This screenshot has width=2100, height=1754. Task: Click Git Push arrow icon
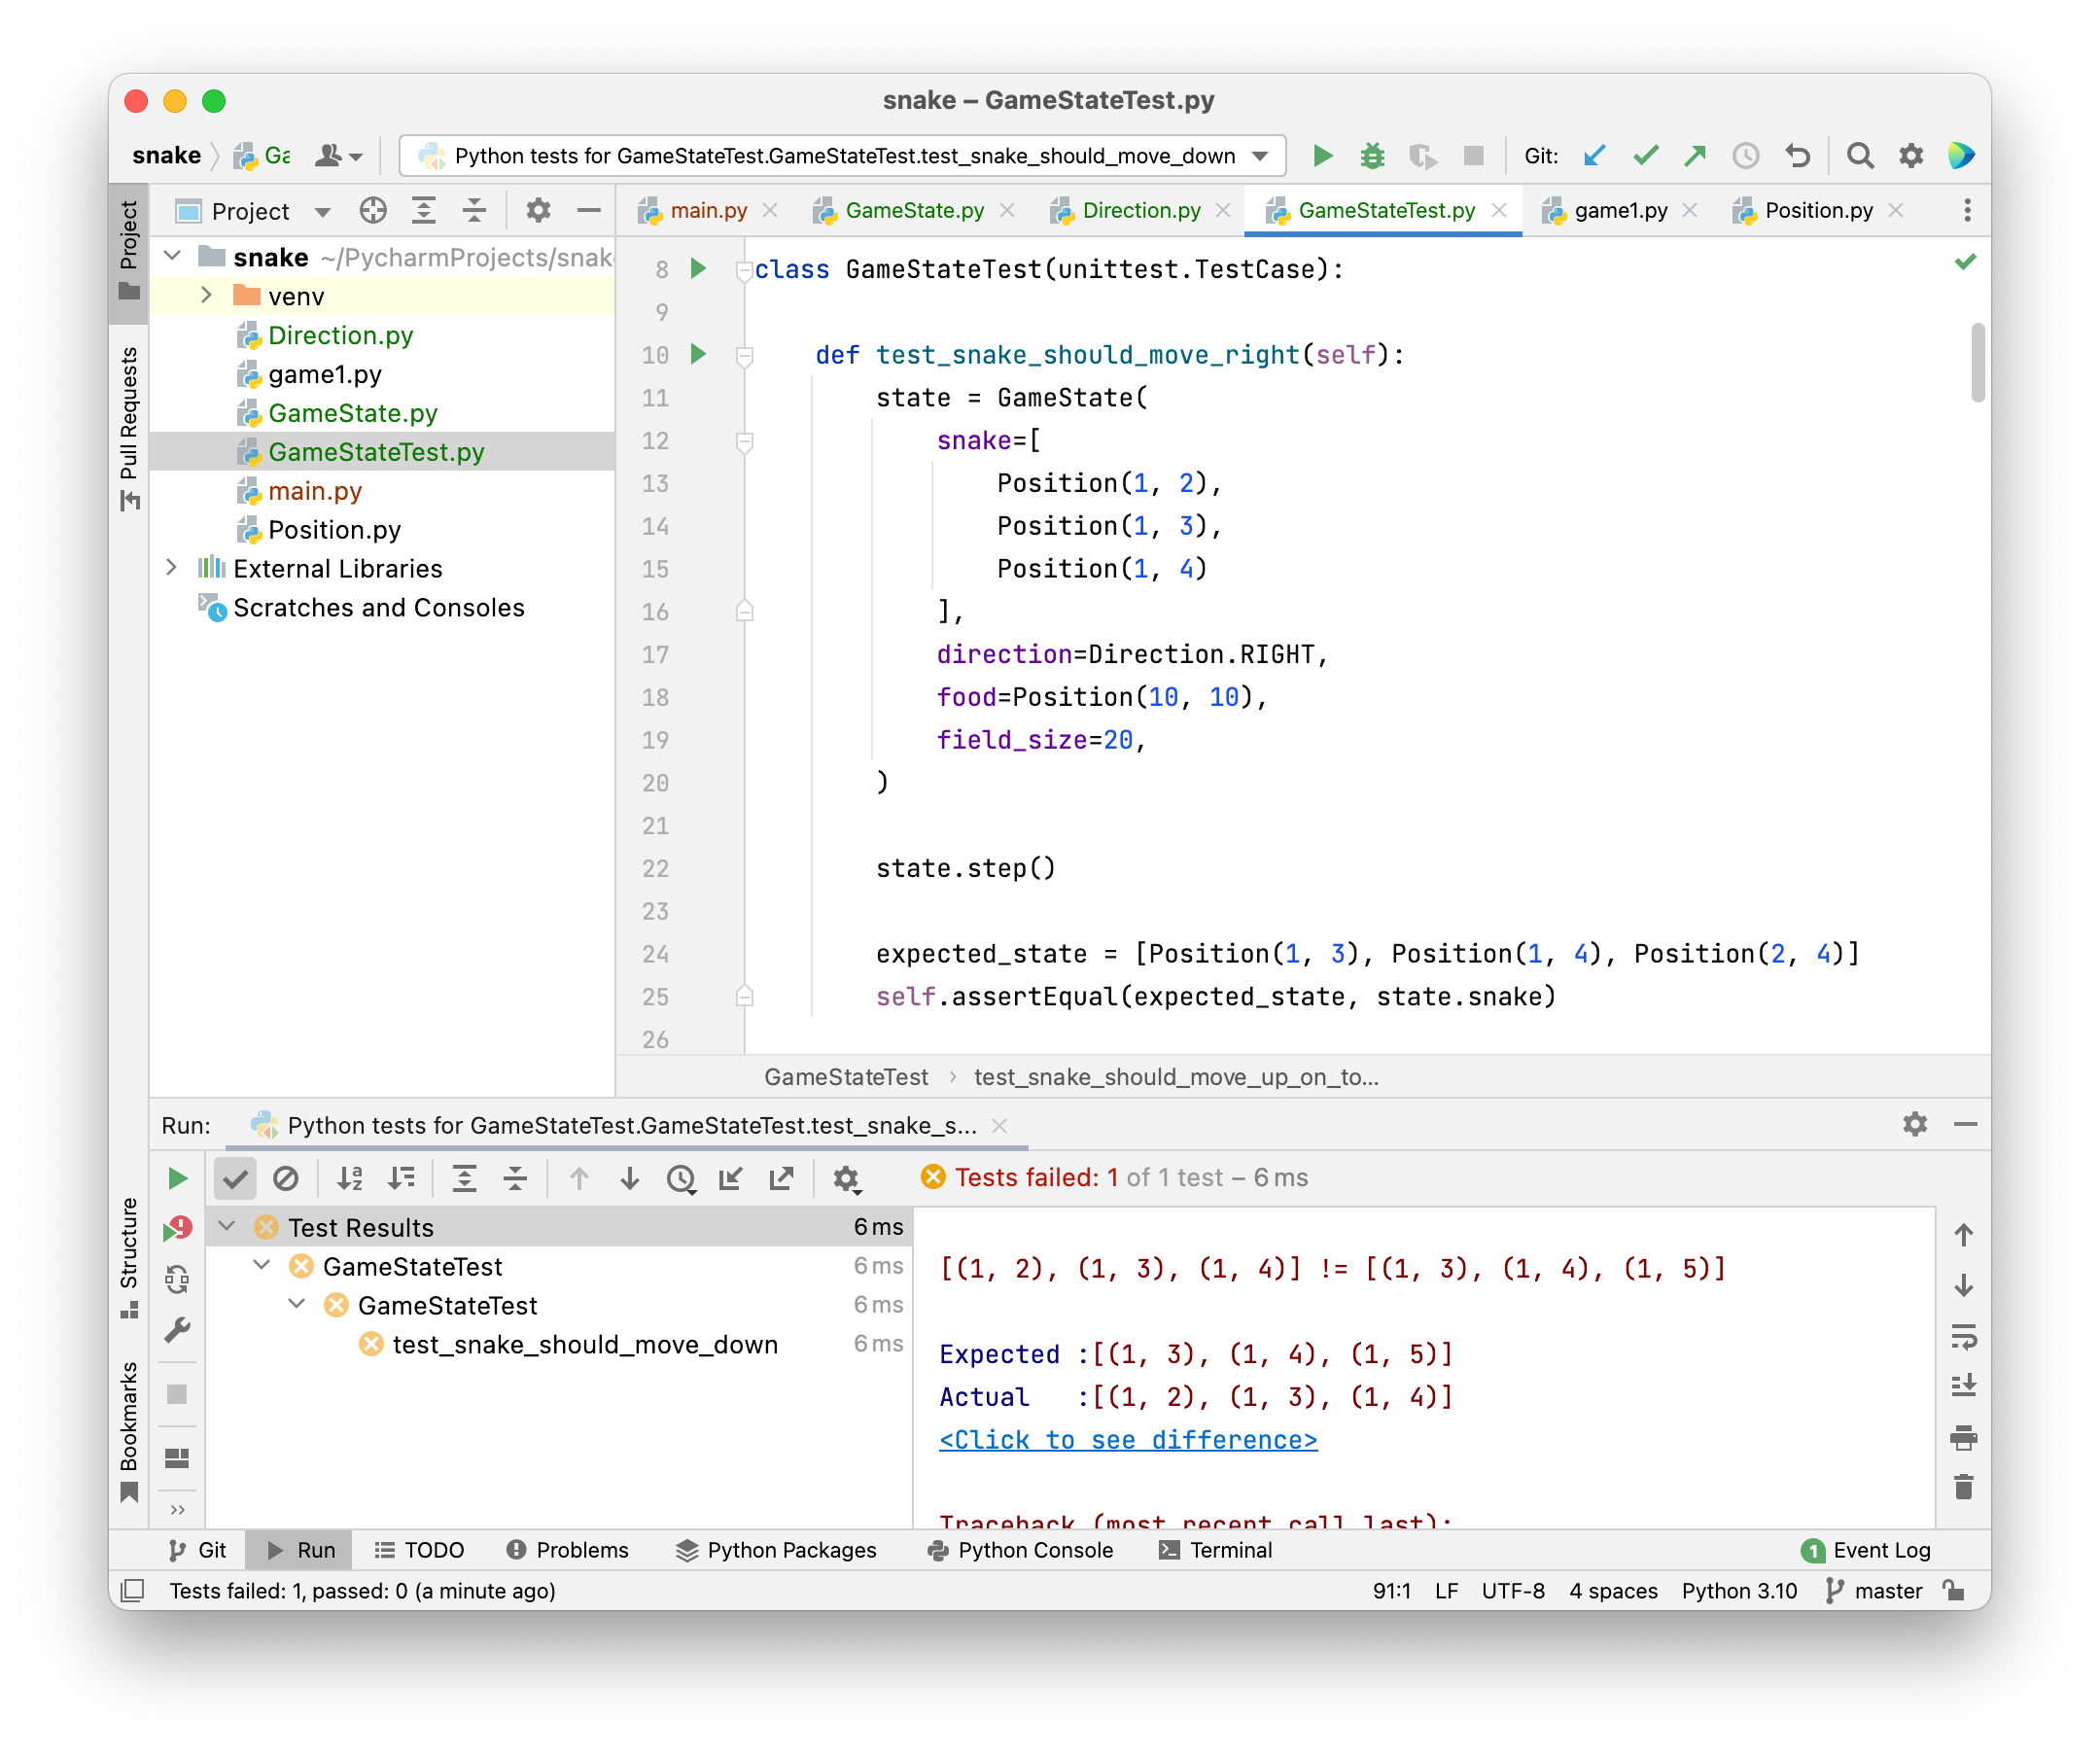pyautogui.click(x=1694, y=156)
